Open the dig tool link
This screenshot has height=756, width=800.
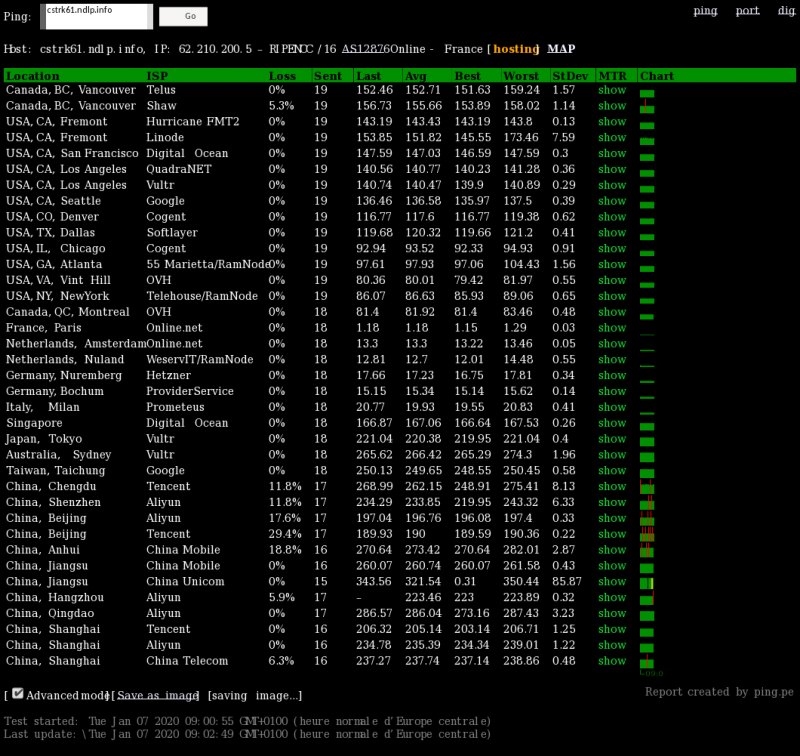[781, 11]
